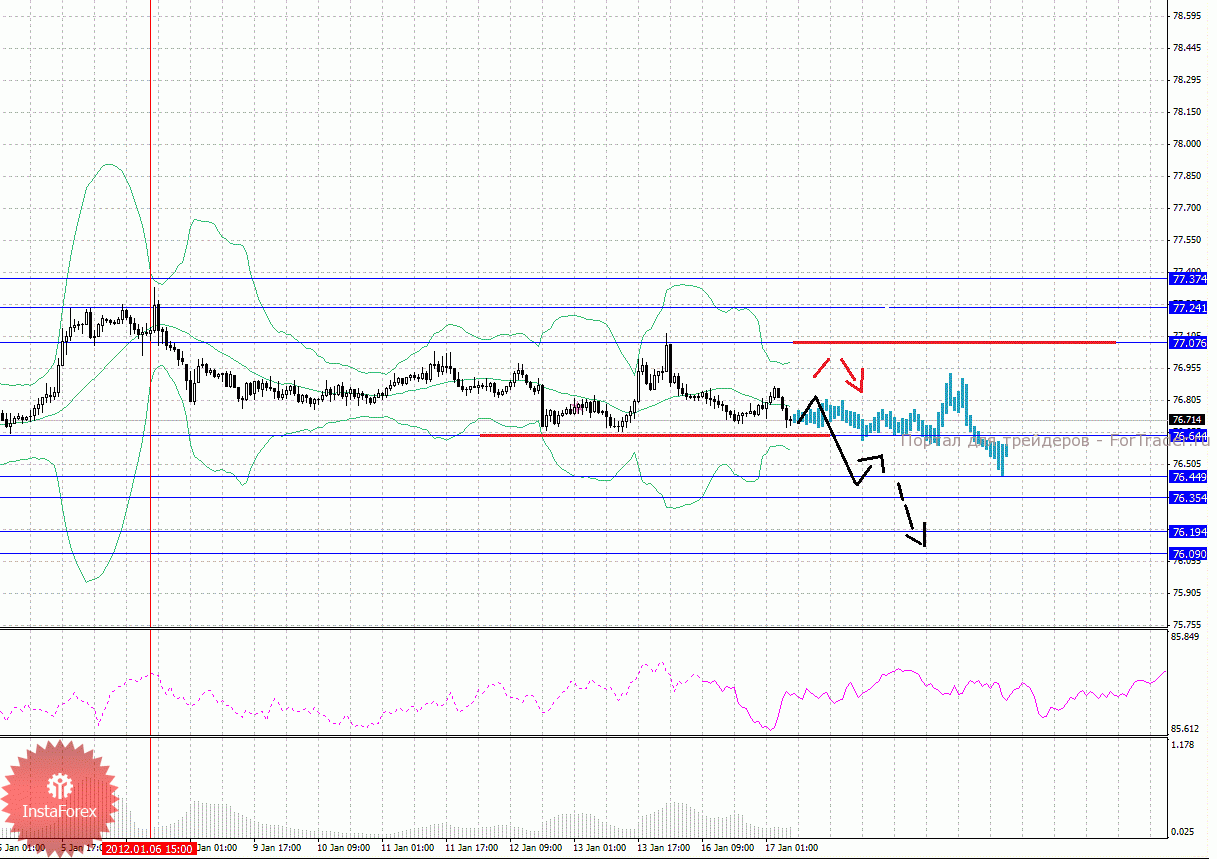1217x859 pixels.
Task: Click the 16 Jan 09:00 time label
Action: (x=727, y=848)
